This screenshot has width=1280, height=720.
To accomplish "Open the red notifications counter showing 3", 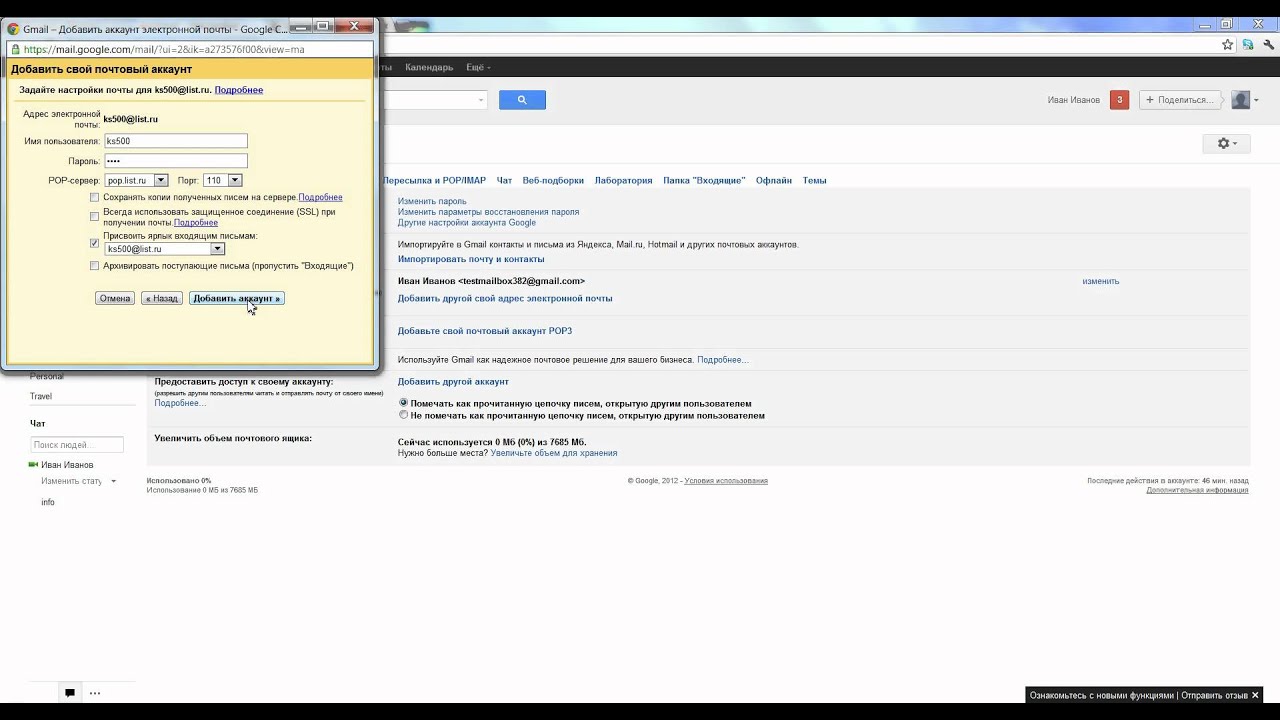I will (x=1119, y=100).
